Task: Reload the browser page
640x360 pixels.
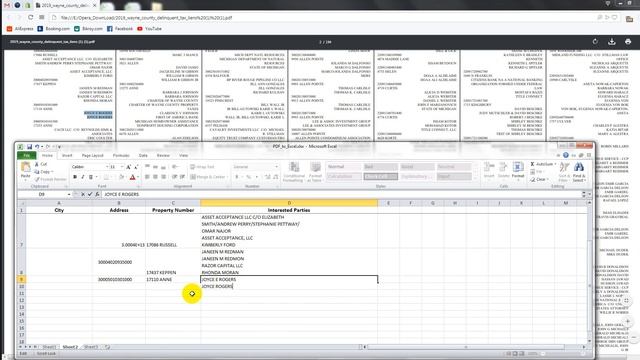Action: (x=30, y=18)
